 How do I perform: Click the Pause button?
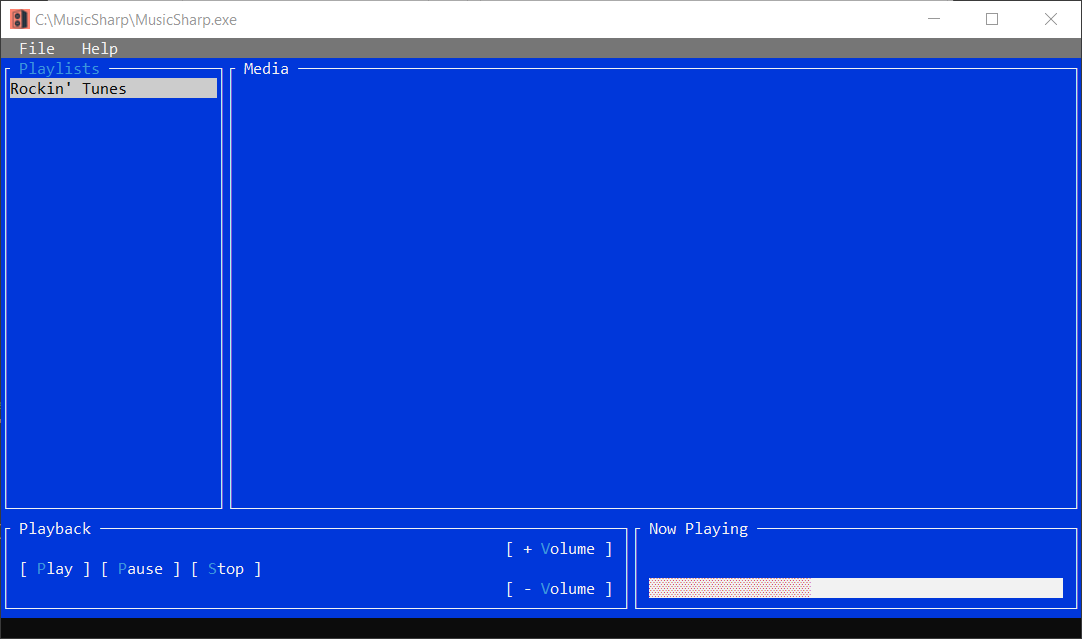pos(141,569)
